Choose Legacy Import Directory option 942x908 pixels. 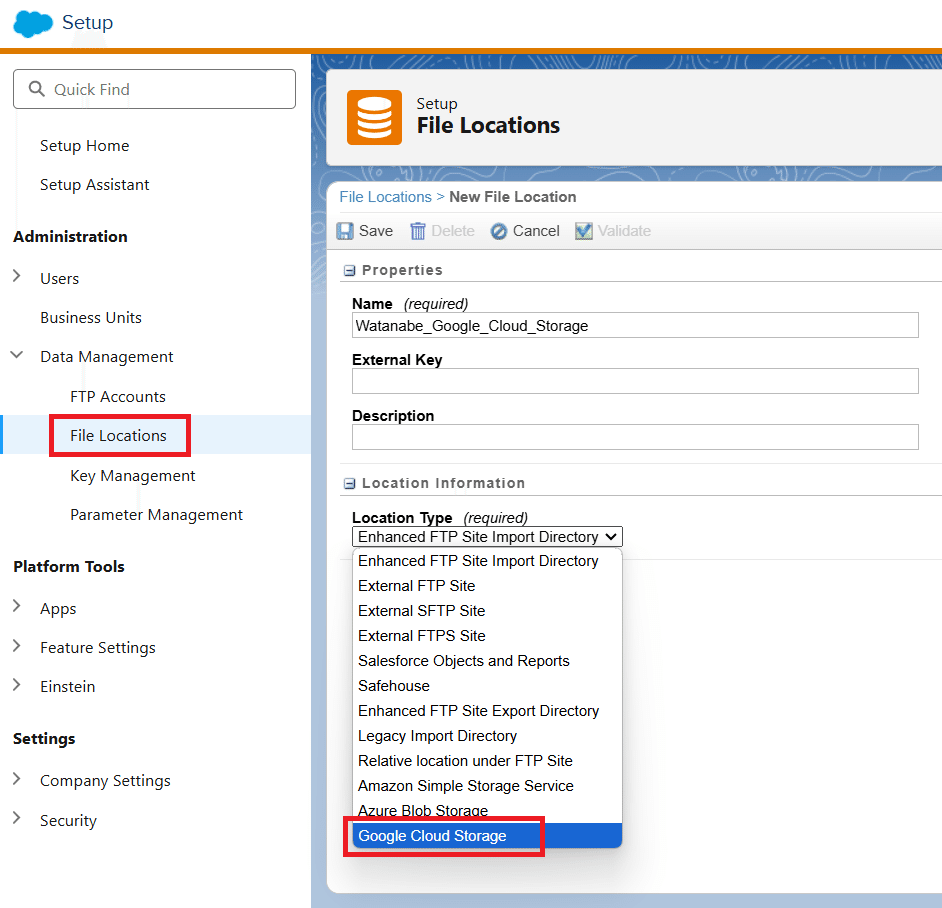tap(487, 736)
